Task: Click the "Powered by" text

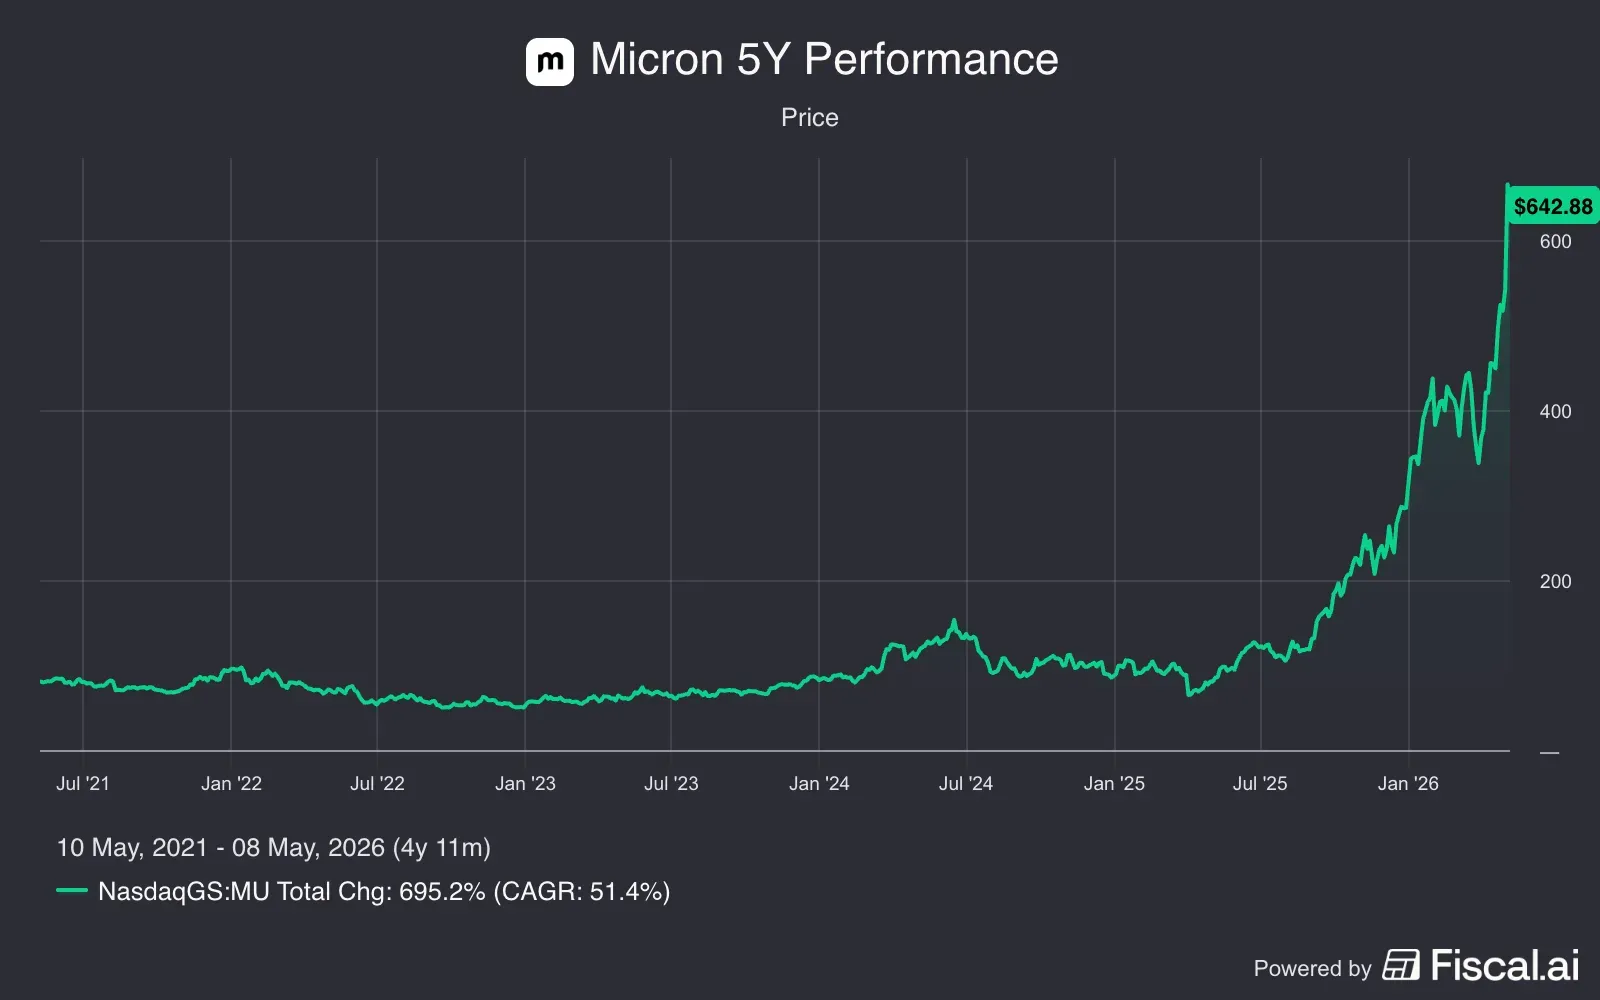Action: 1312,968
